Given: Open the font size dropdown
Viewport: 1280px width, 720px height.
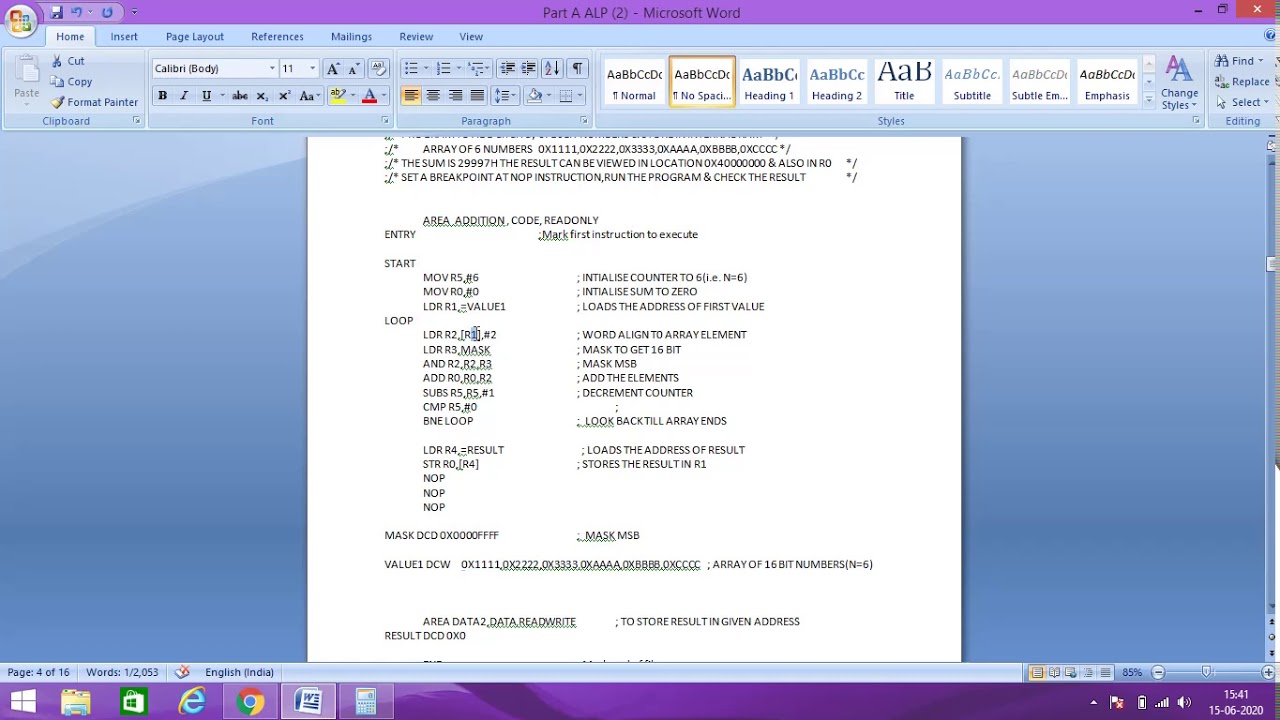Looking at the screenshot, I should pyautogui.click(x=312, y=69).
